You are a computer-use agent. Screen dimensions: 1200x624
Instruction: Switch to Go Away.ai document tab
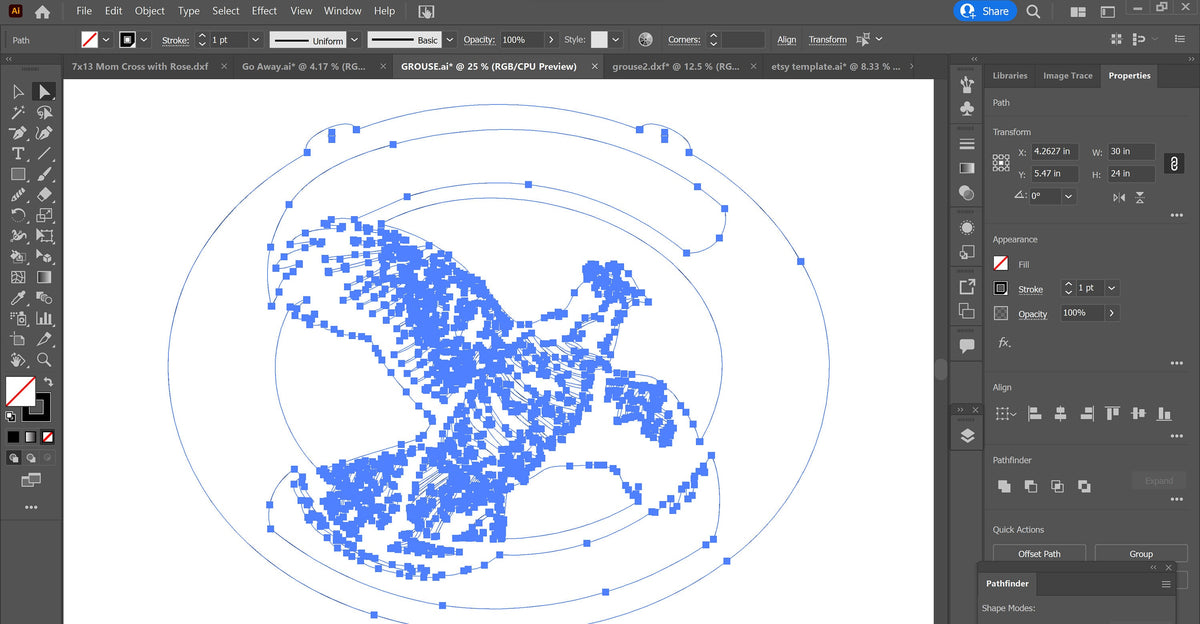pos(304,66)
